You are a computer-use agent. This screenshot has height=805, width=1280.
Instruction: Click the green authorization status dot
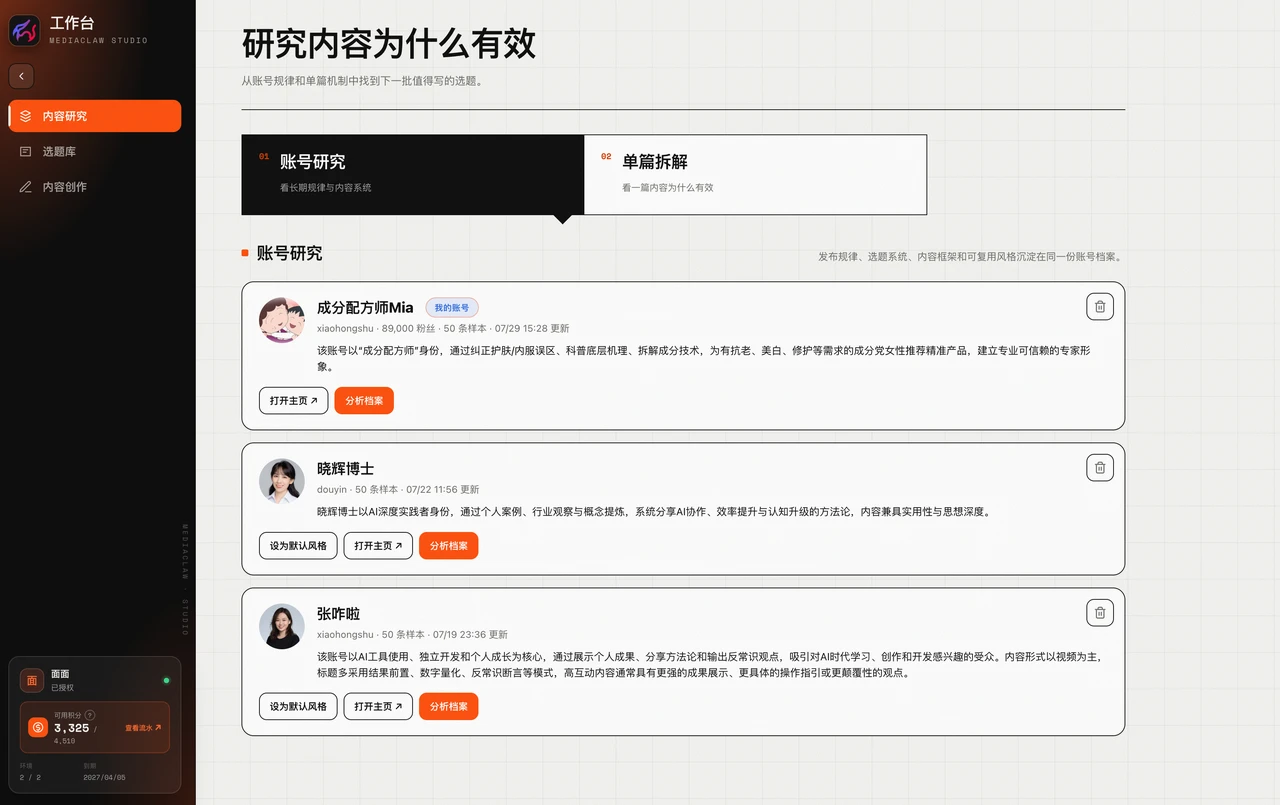166,680
